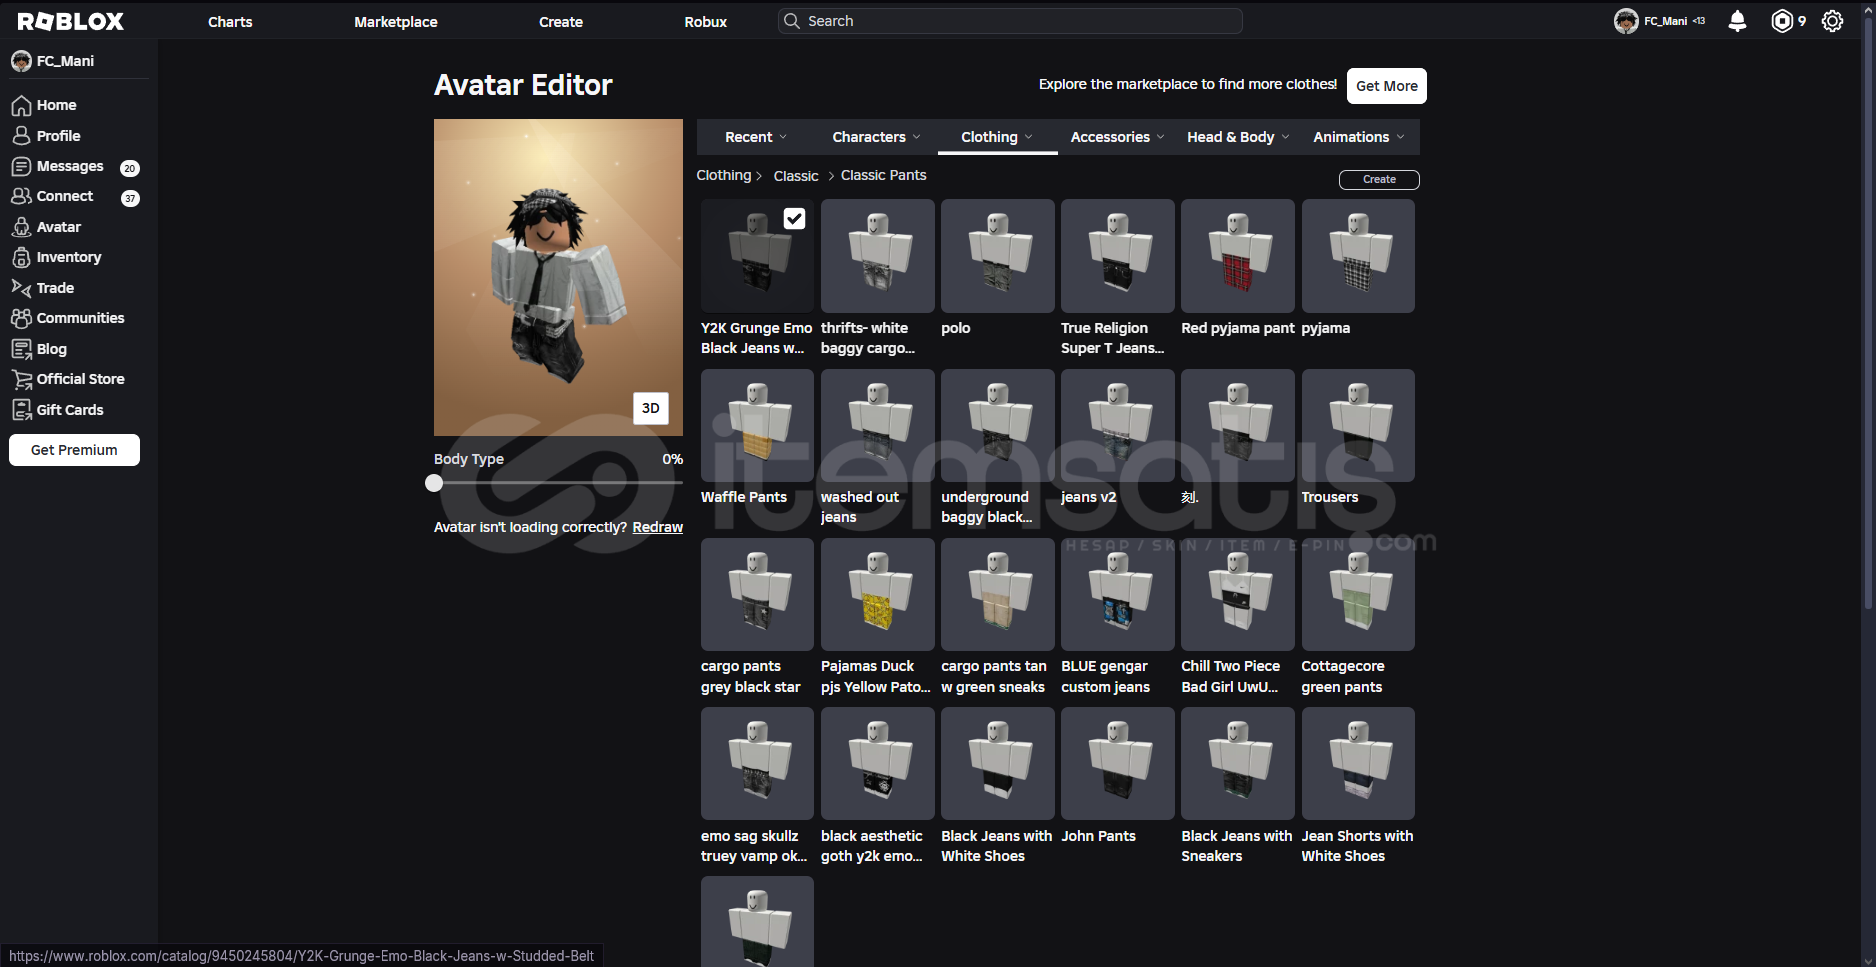Click the Get More button
The width and height of the screenshot is (1876, 967).
click(1386, 86)
